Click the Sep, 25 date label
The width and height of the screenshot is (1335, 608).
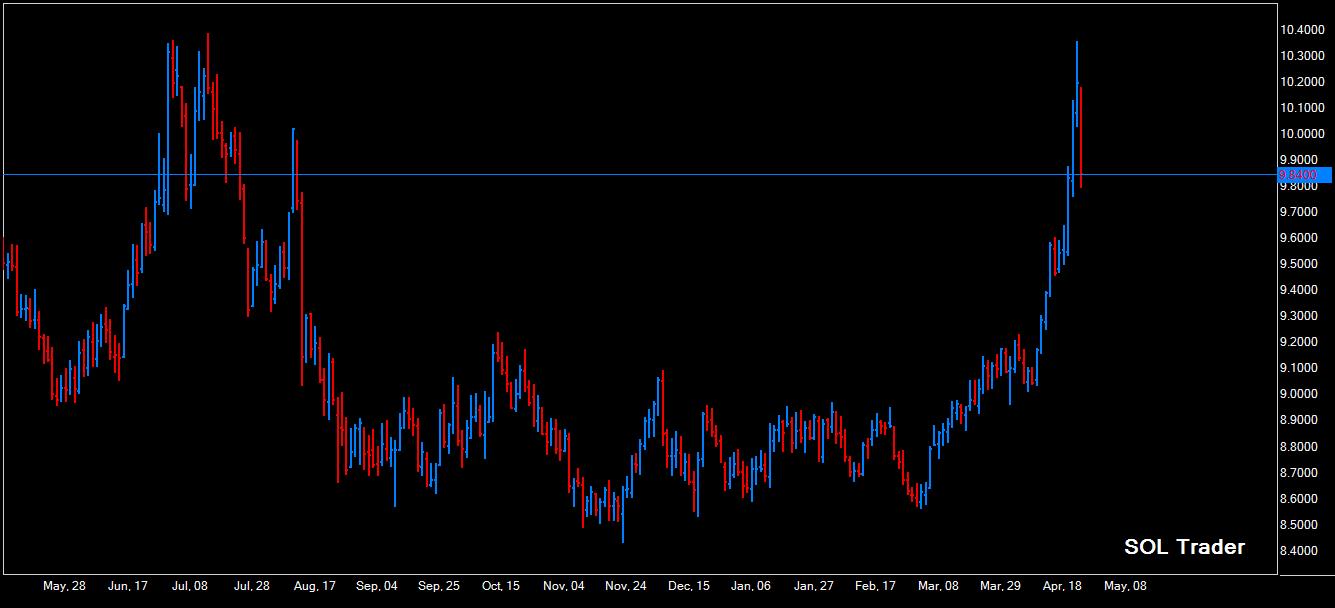[x=439, y=587]
